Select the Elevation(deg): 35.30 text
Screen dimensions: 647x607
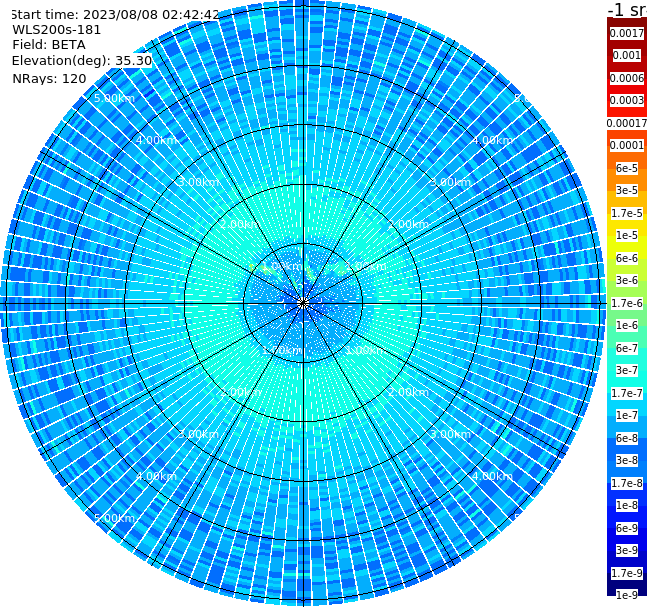82,61
